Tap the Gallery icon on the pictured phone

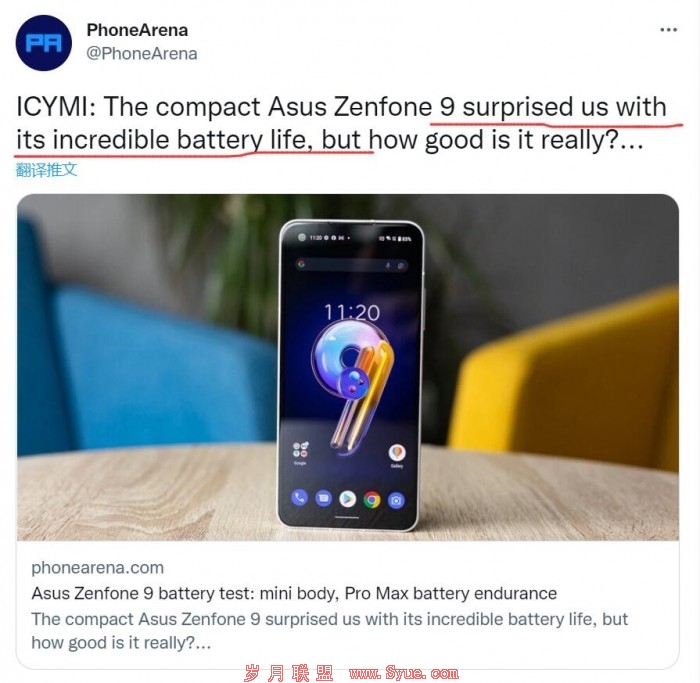[397, 454]
